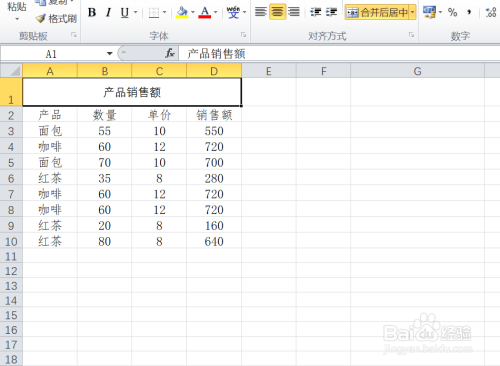Click cell 280 in row 6
Screen dimensions: 500x366
[x=214, y=178]
